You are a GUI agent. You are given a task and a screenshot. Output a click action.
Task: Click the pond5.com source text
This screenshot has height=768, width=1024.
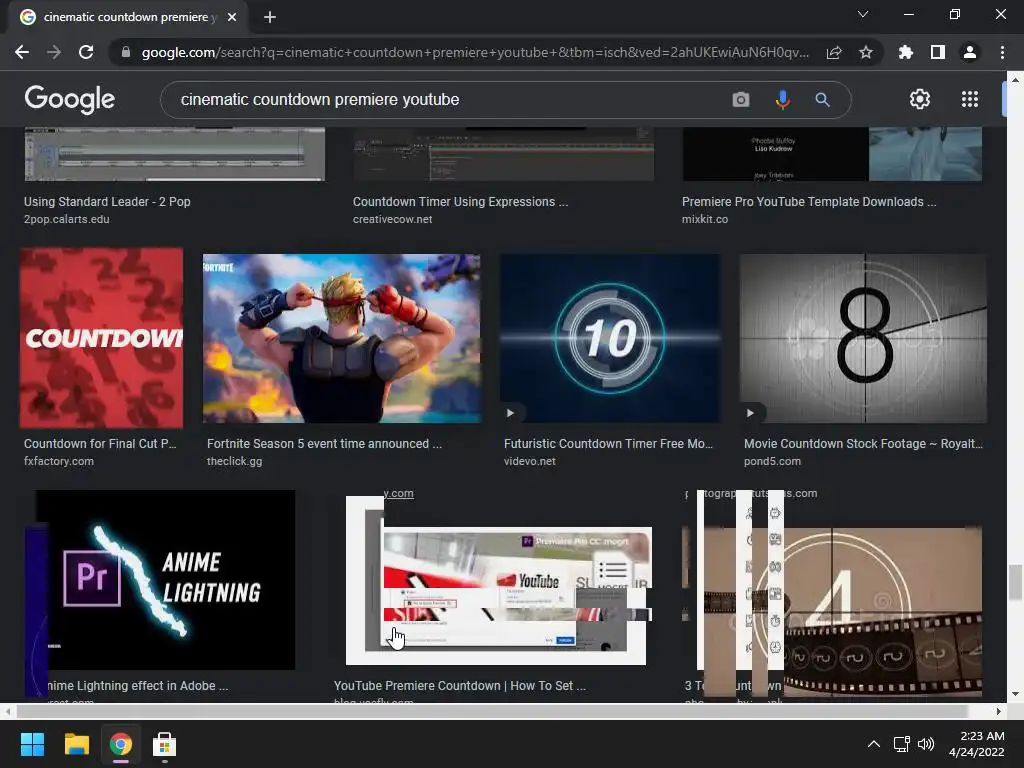772,461
